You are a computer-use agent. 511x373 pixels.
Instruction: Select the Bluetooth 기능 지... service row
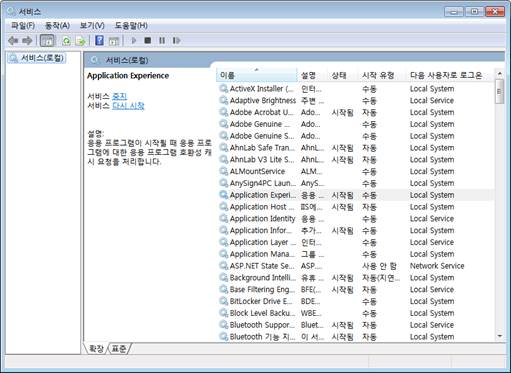355,337
